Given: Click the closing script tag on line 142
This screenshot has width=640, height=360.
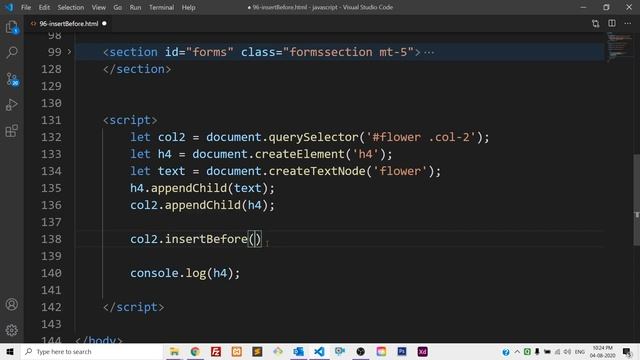Looking at the screenshot, I should (133, 307).
